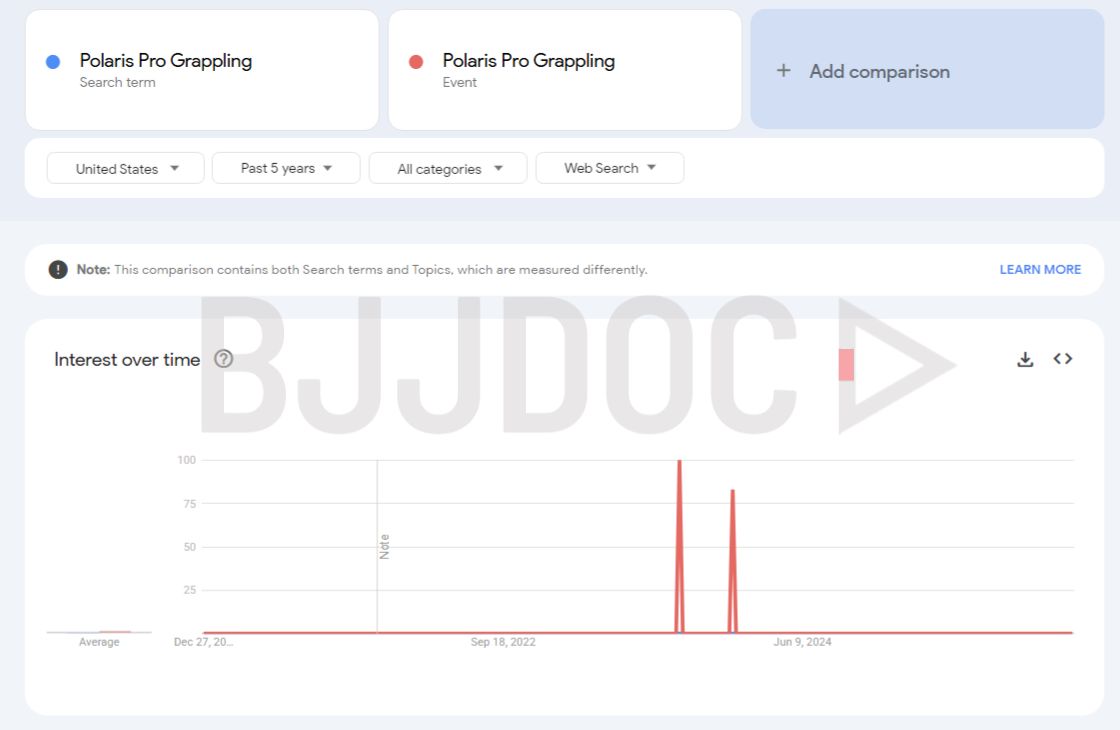The image size is (1120, 730).
Task: Click the plus icon in Add comparison
Action: [x=784, y=71]
